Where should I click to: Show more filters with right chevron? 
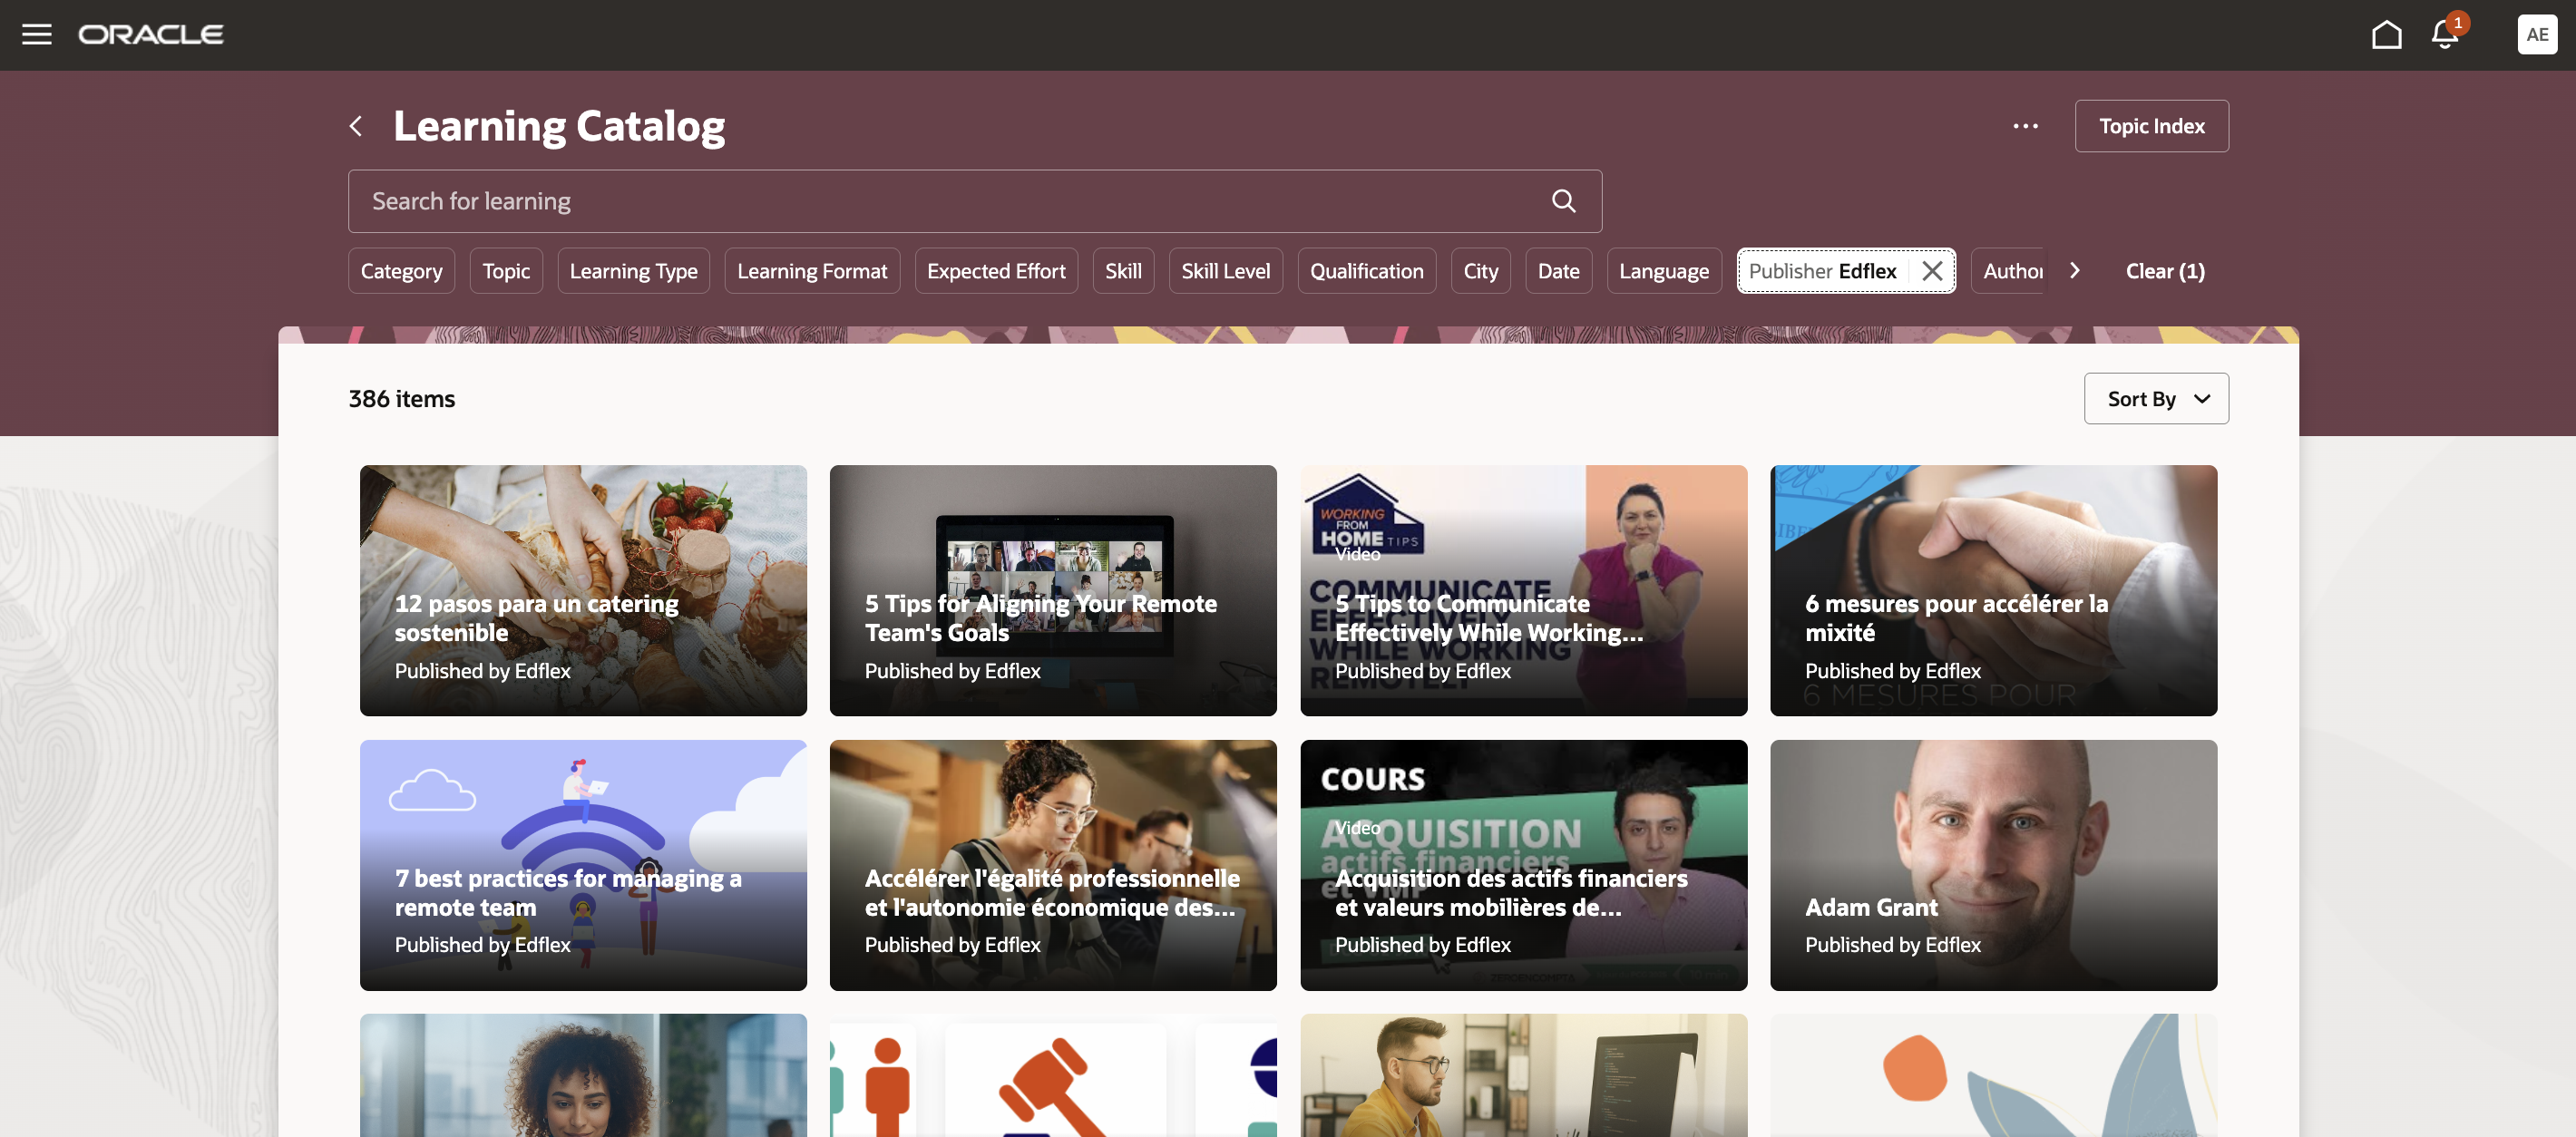[2074, 271]
